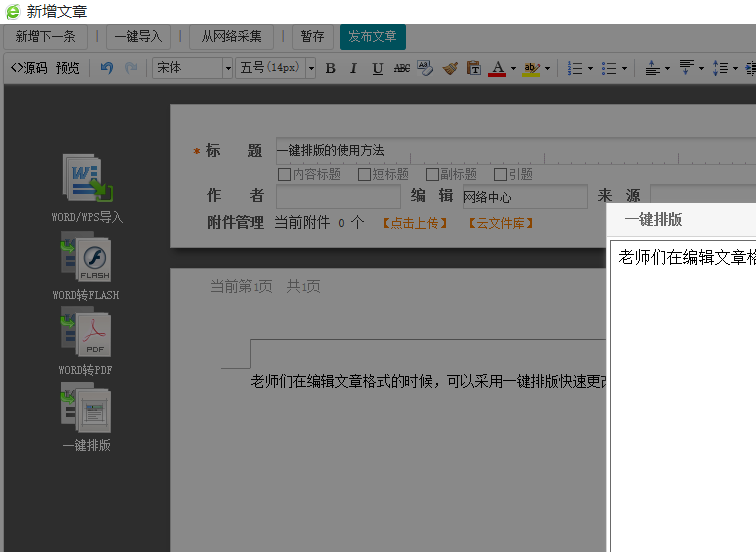This screenshot has width=756, height=552.
Task: Open the 宋体 font family dropdown
Action: click(227, 68)
